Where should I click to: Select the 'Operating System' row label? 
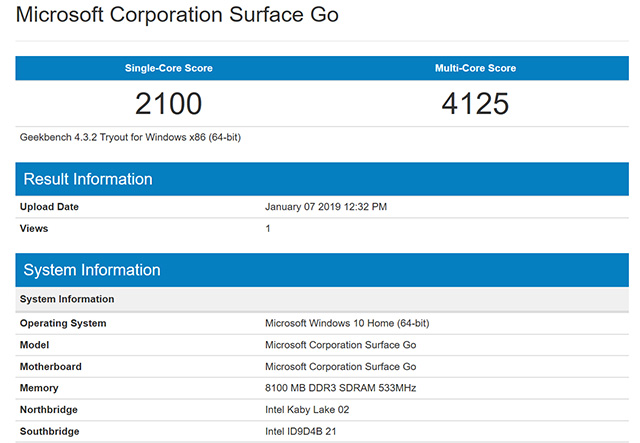coord(63,323)
